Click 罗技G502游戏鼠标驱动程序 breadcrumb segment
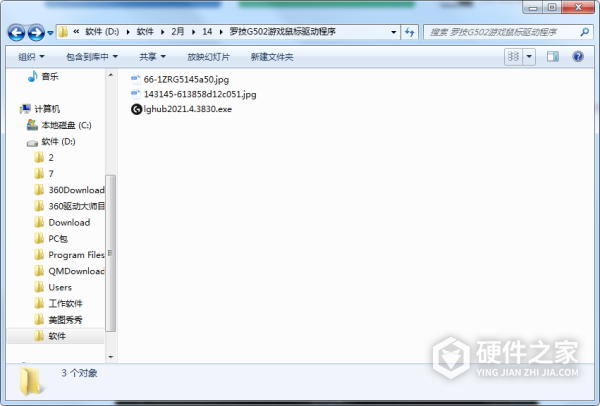Screen dimensions: 600x406 282,32
